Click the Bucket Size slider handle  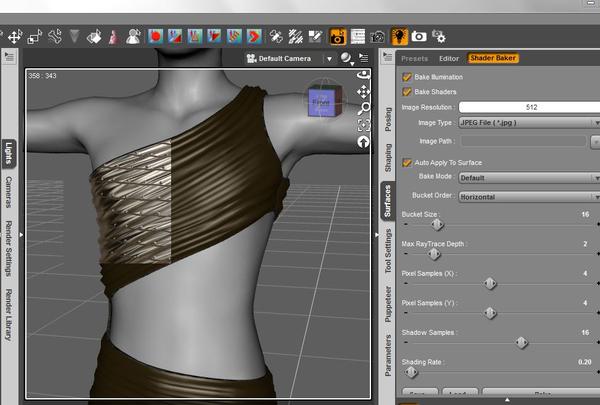pyautogui.click(x=437, y=225)
